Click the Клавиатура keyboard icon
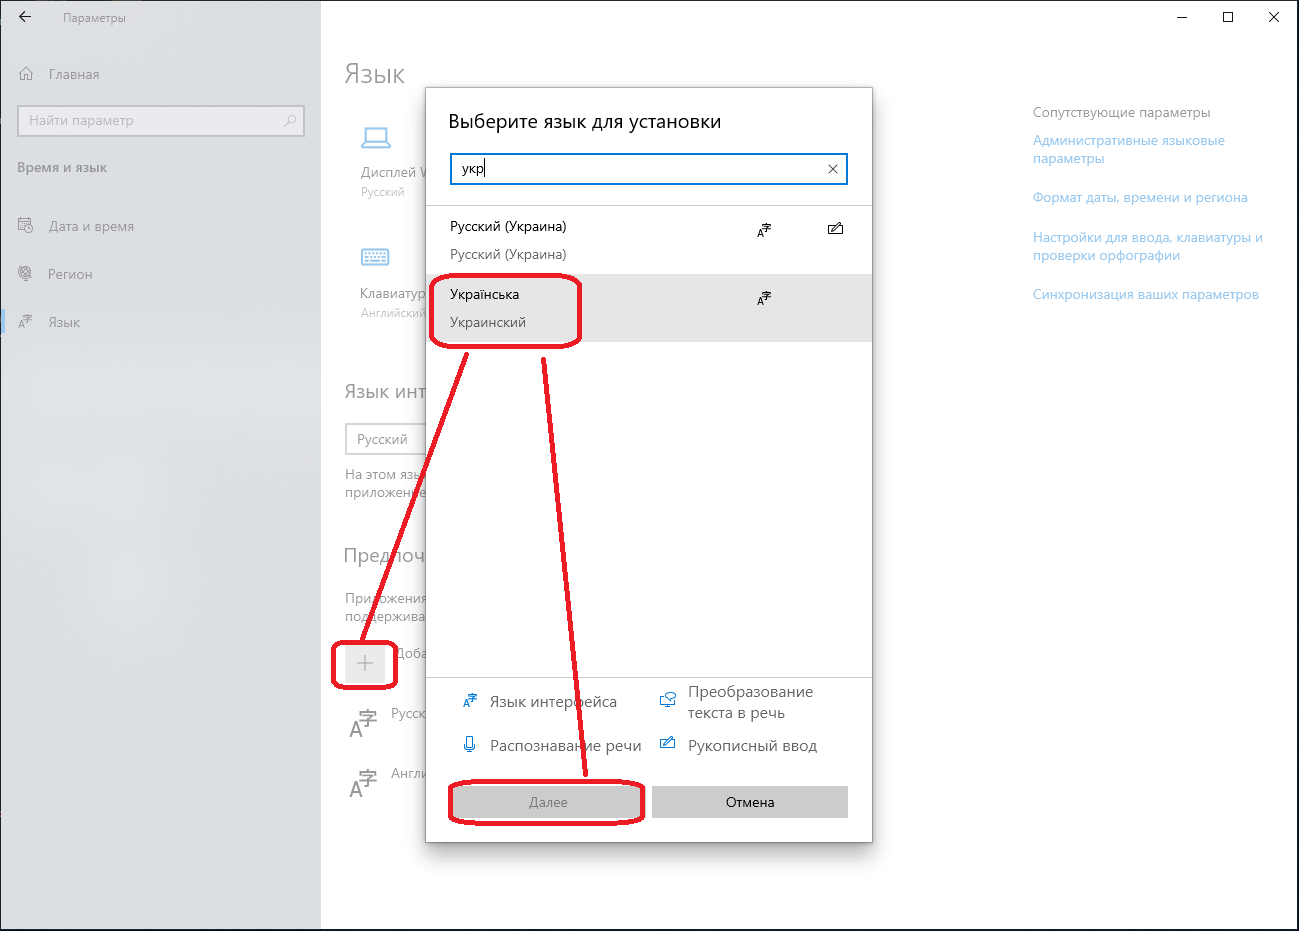Image resolution: width=1299 pixels, height=931 pixels. [375, 257]
